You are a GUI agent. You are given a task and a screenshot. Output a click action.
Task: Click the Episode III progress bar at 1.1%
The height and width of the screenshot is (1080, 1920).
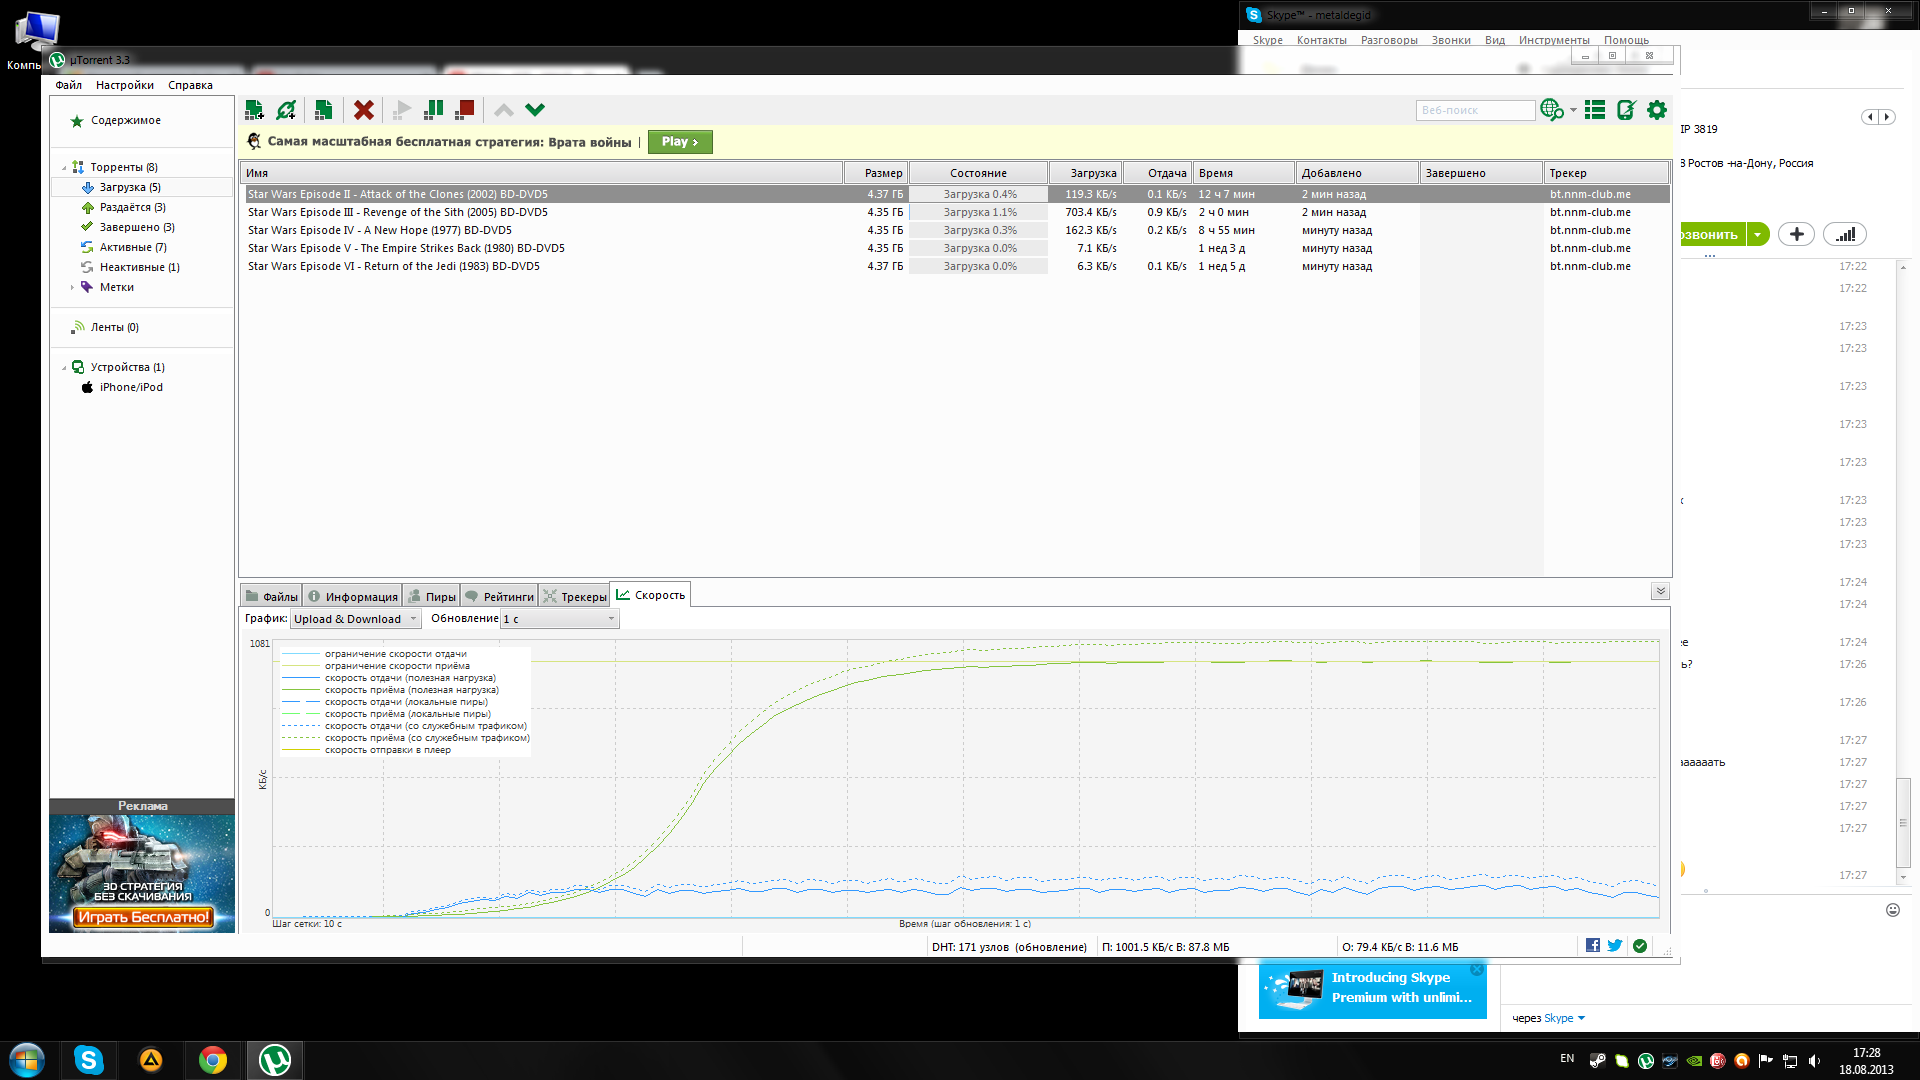[x=979, y=212]
